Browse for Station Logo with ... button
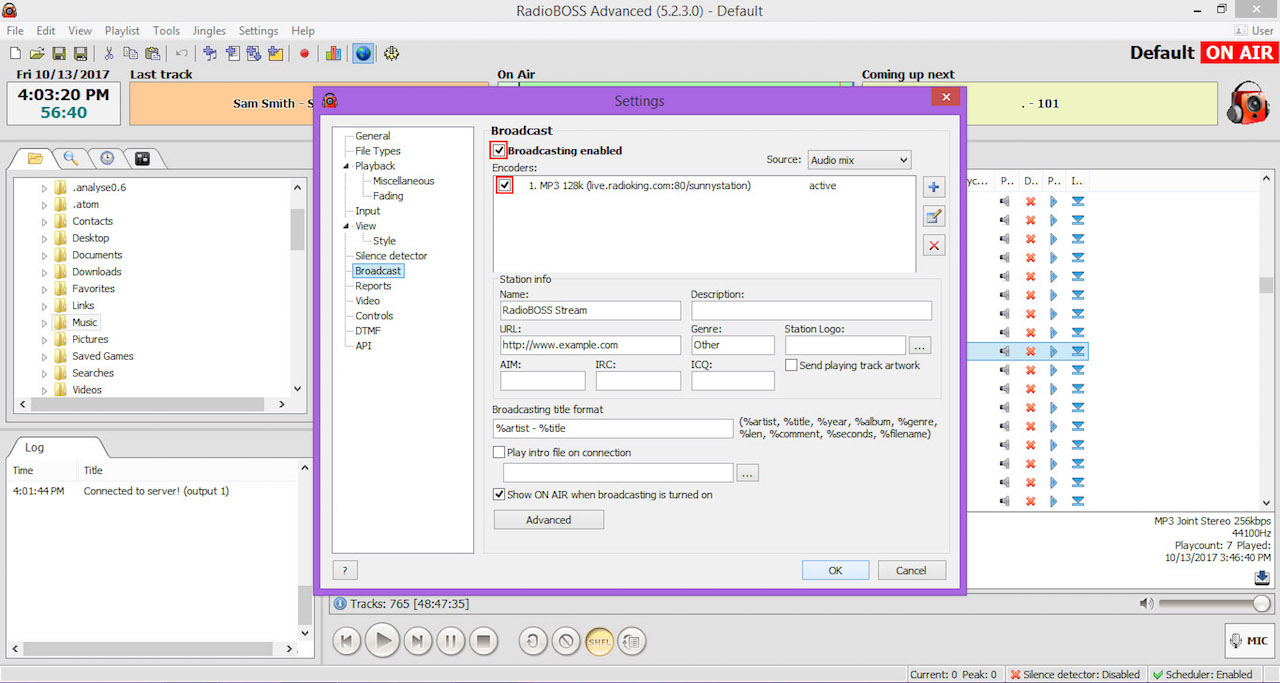 click(921, 345)
